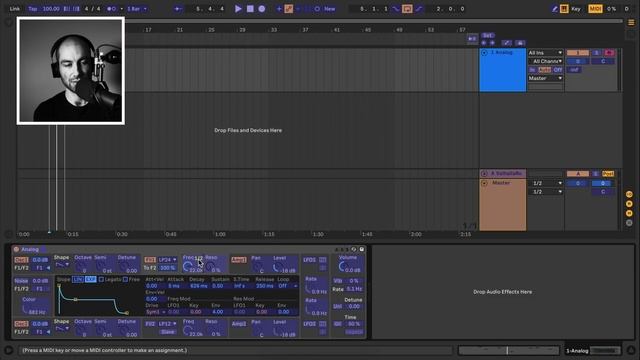
Task: Arm the Arrangement Record button
Action: tap(262, 9)
